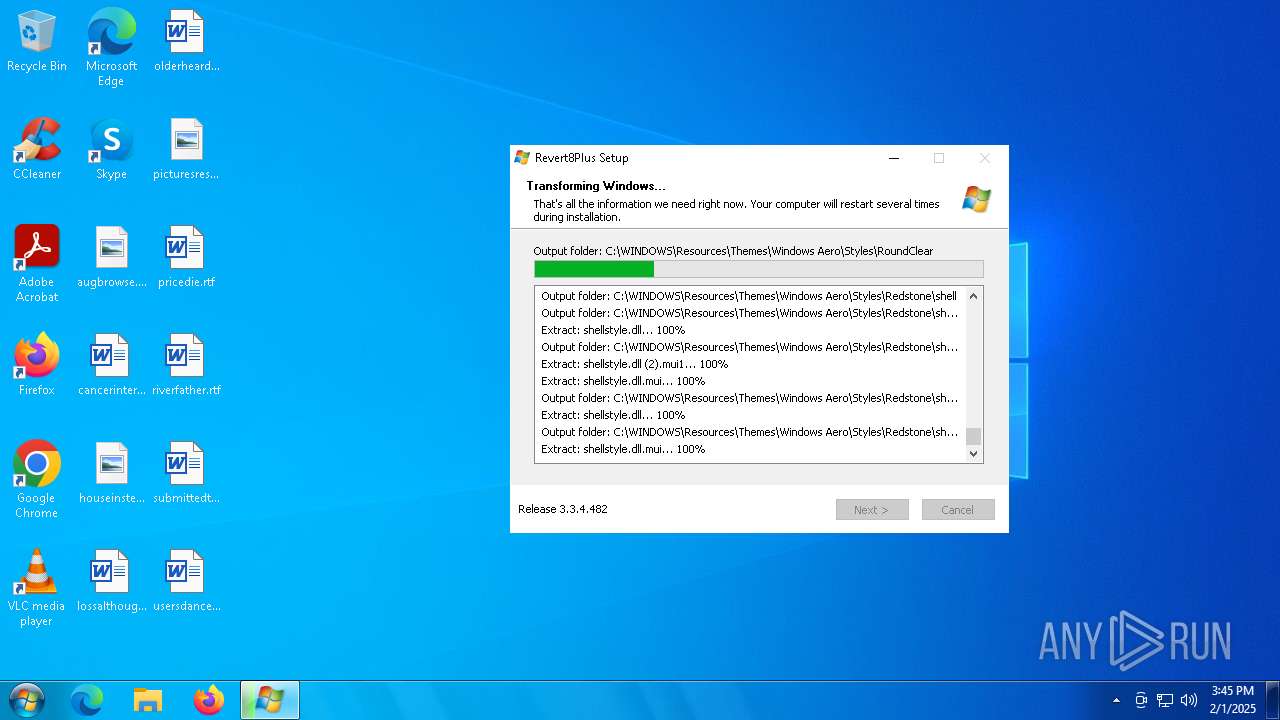This screenshot has width=1280, height=720.
Task: Open the volume control tray icon
Action: 1189,700
